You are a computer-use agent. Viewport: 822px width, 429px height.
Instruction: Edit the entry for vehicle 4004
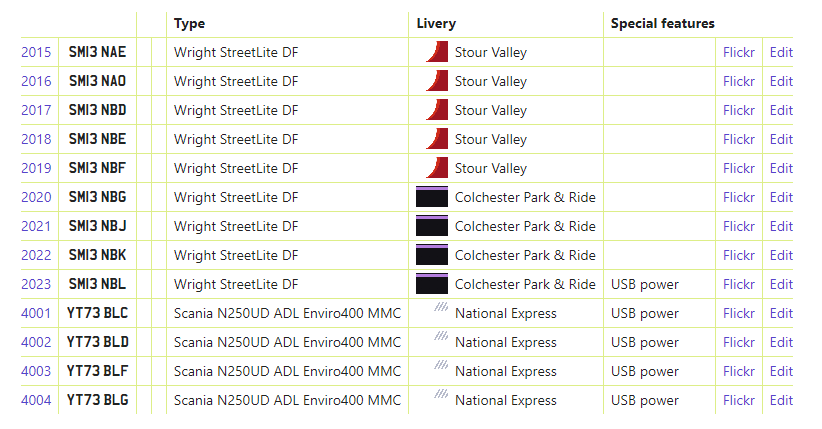781,400
